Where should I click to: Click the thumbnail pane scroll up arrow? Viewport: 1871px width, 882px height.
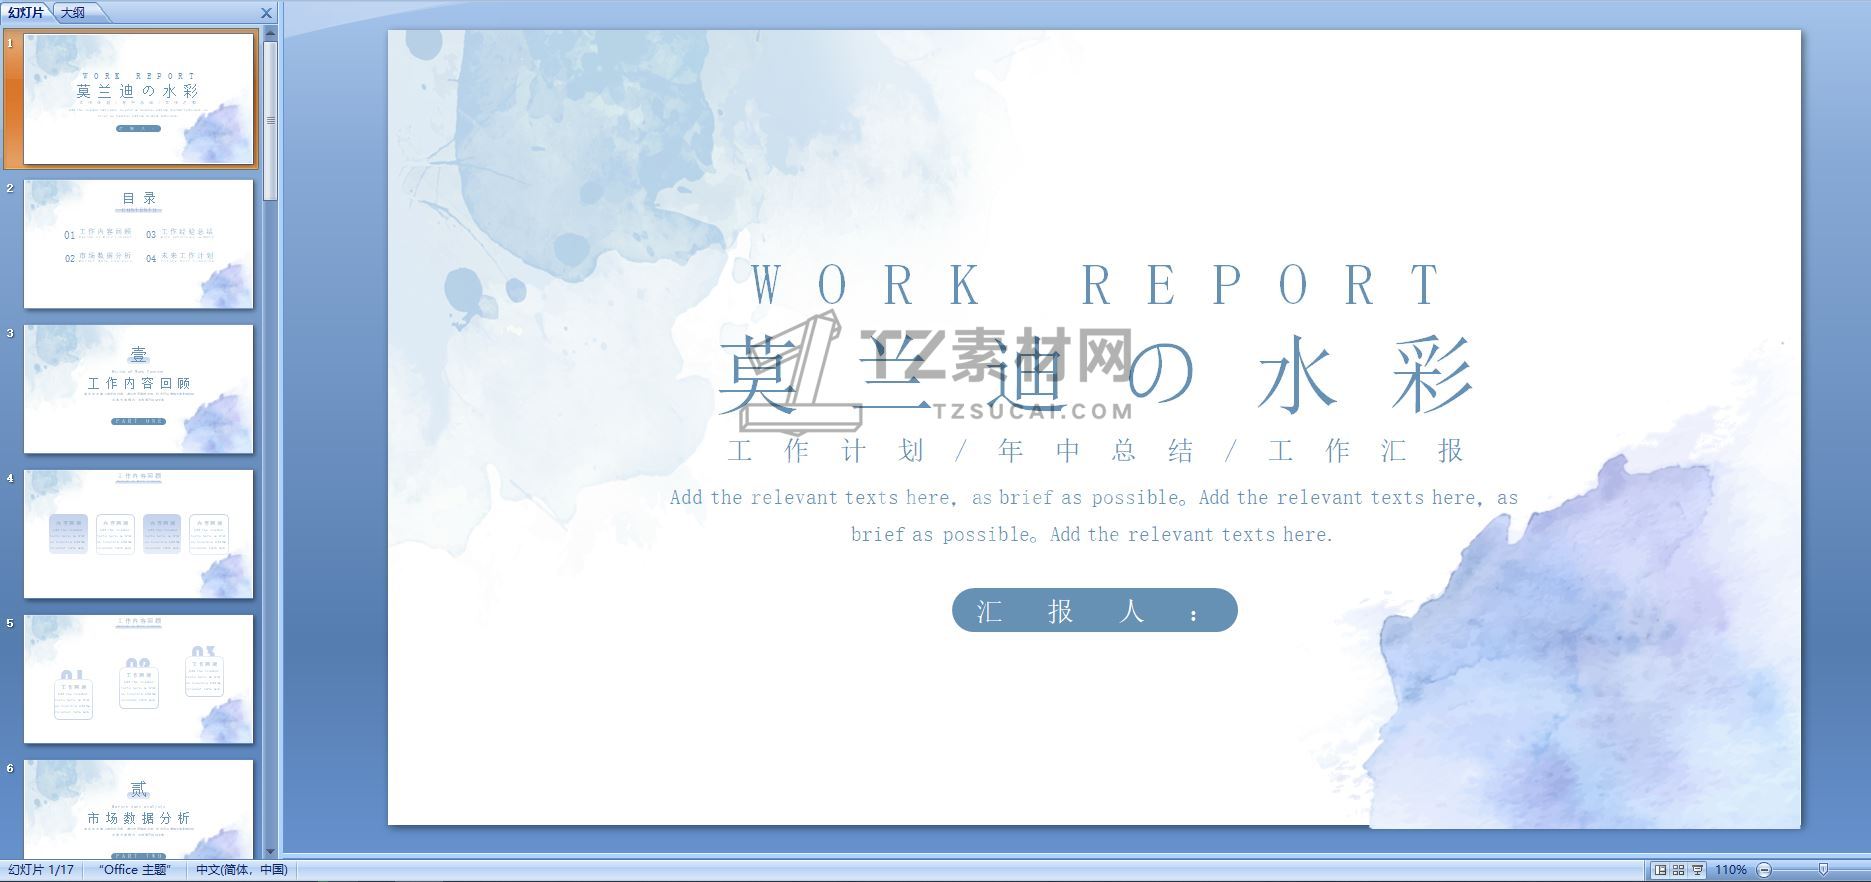click(x=270, y=34)
